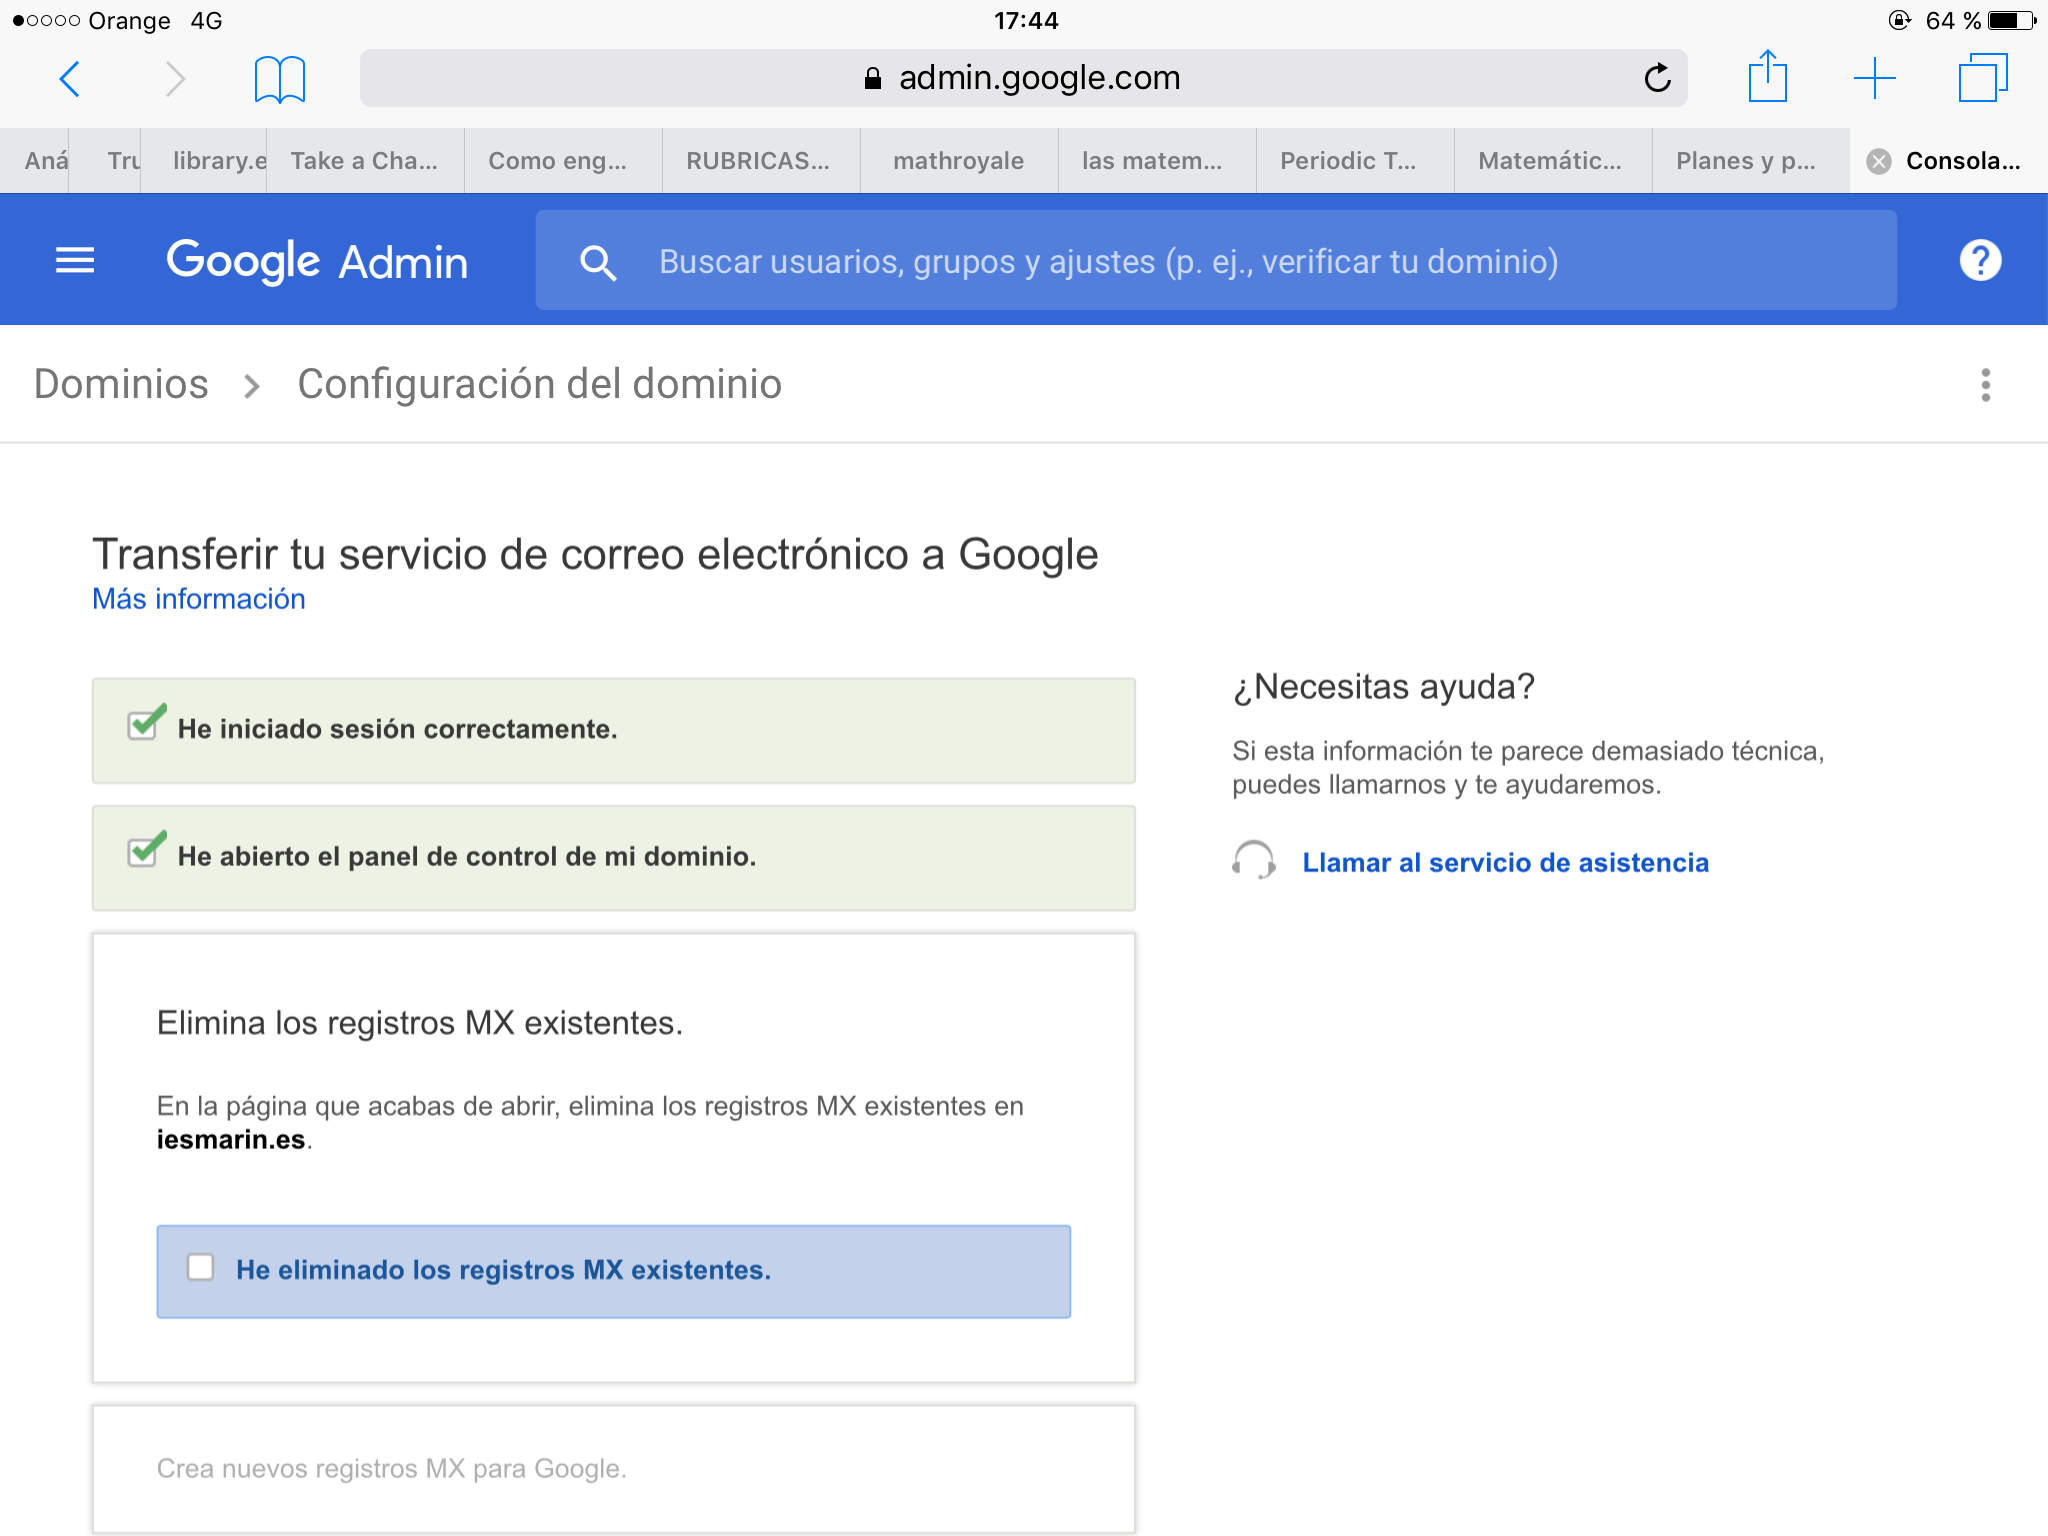Close the 'Consola...' tab

(1879, 161)
